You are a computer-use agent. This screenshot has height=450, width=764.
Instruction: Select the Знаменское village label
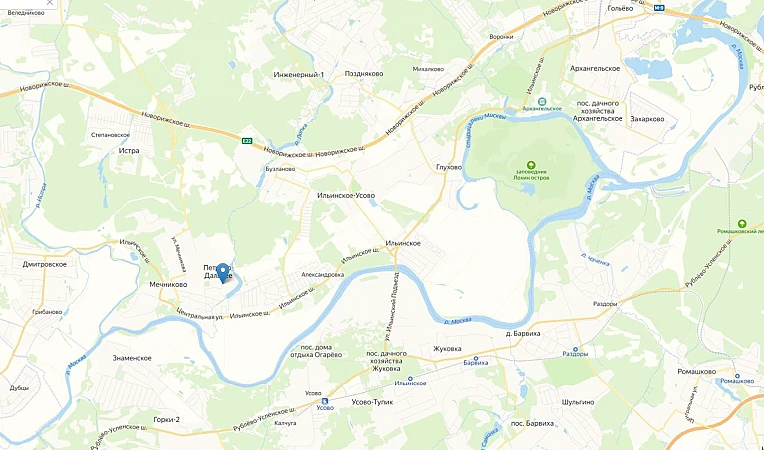132,358
